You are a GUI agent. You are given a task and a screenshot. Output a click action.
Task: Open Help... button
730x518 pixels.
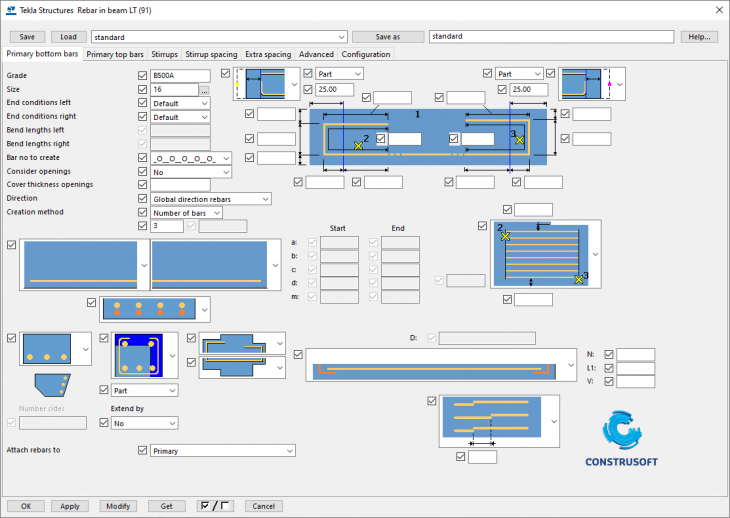(699, 37)
